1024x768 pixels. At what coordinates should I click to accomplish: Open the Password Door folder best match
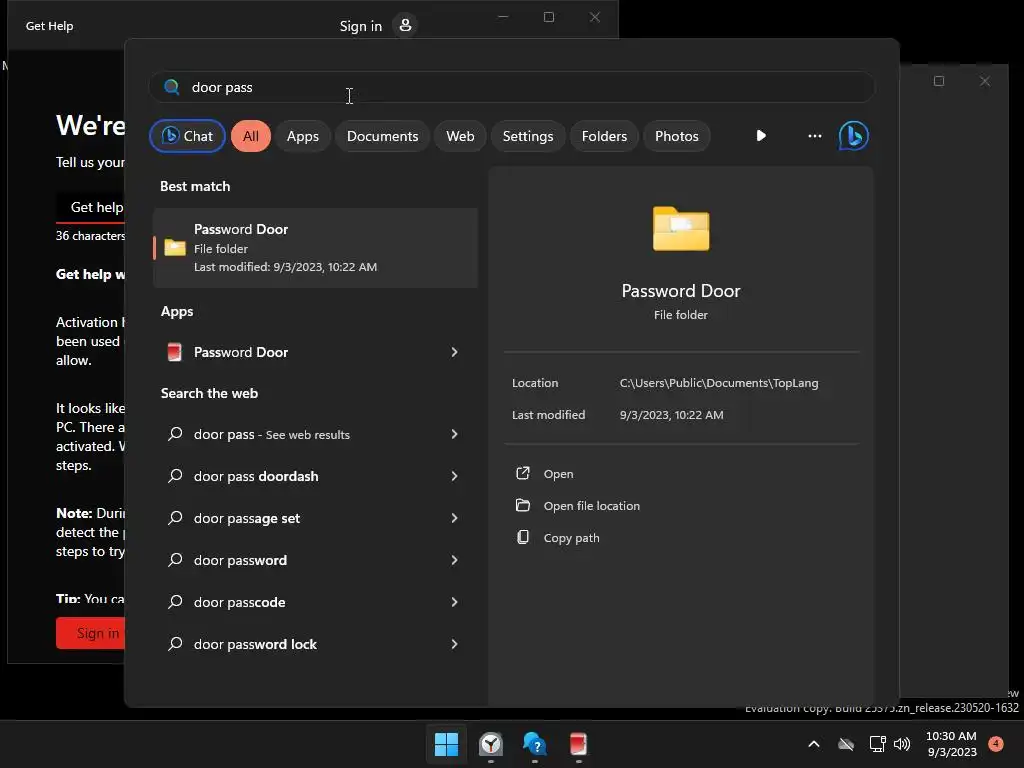coord(315,248)
